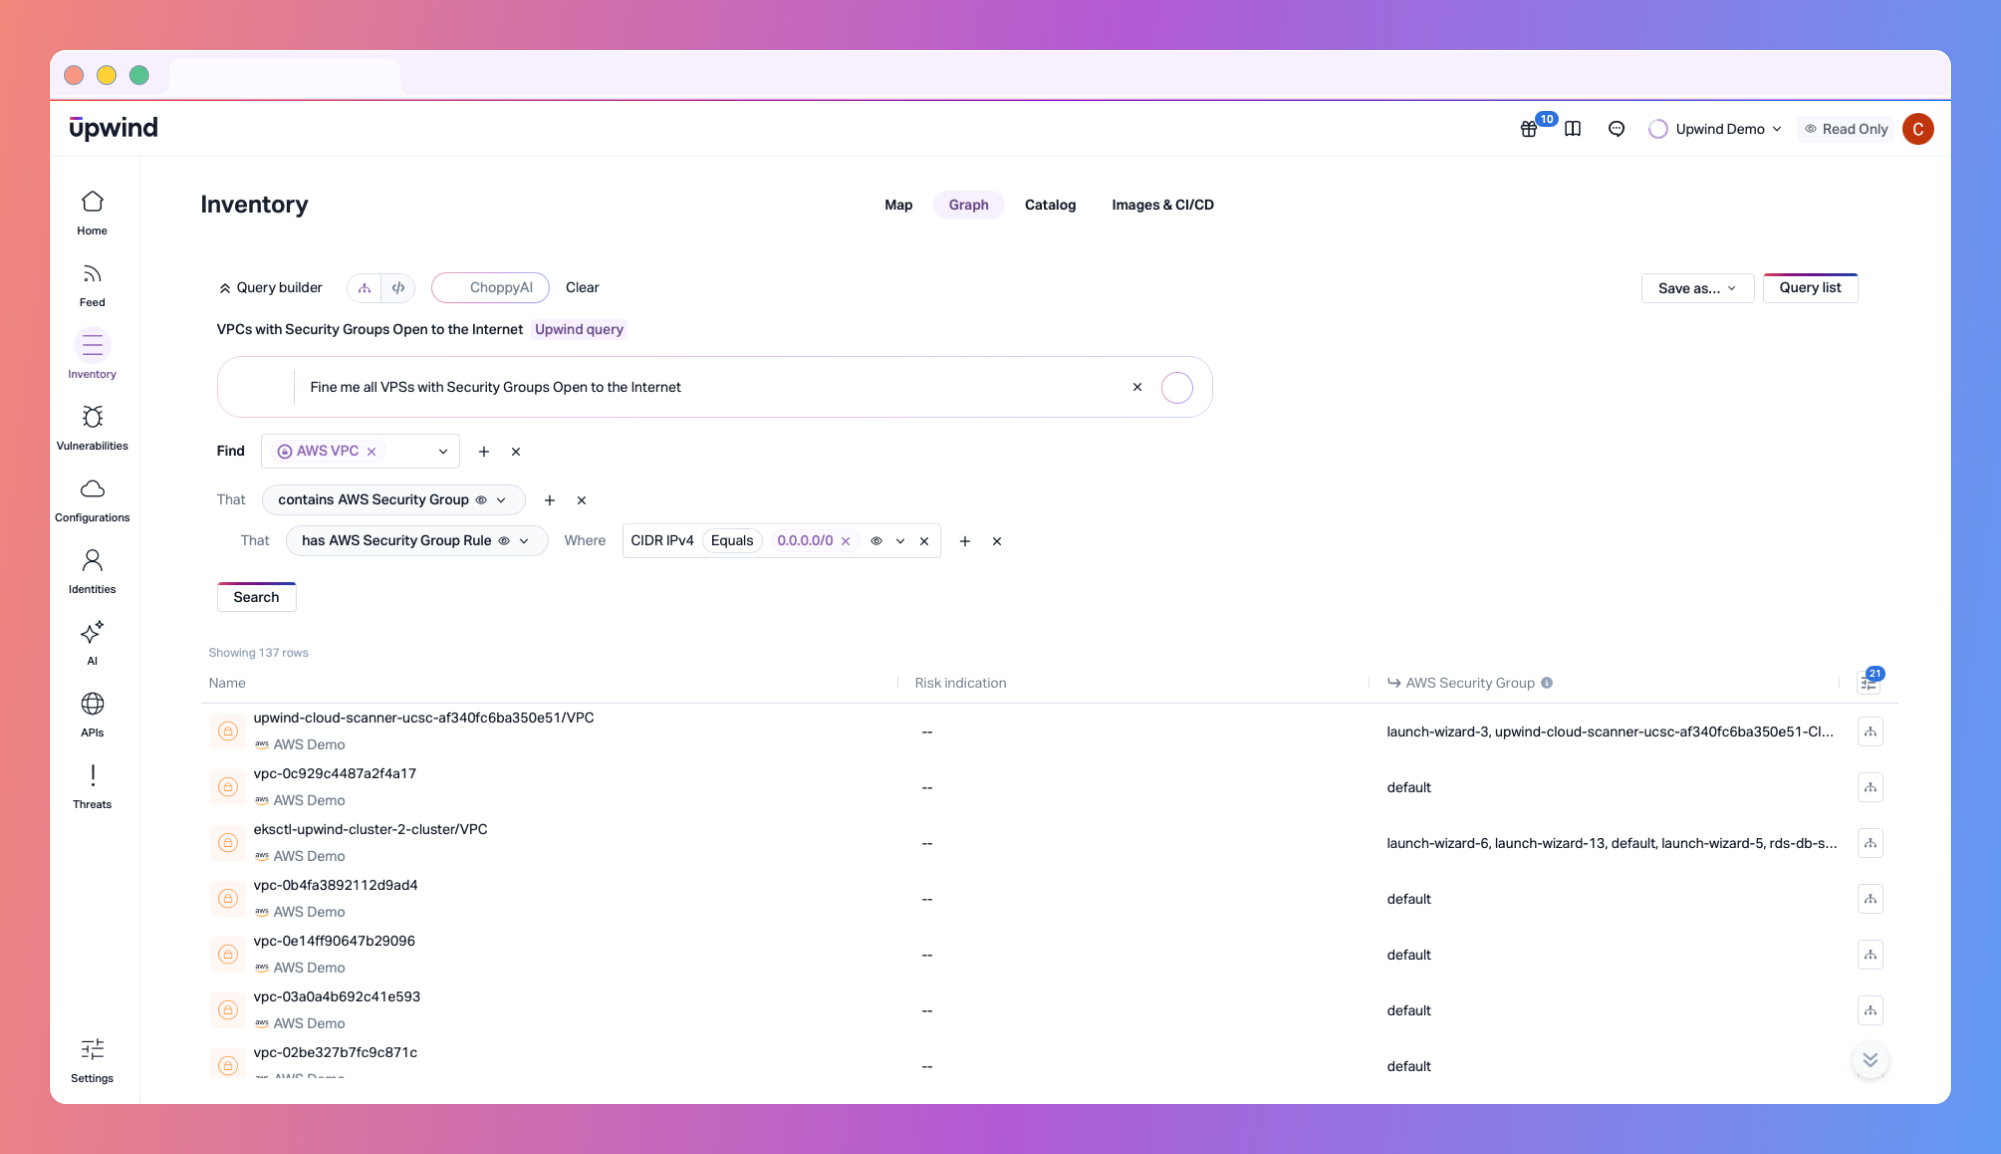Expand the AWS VPC Find dropdown
This screenshot has height=1154, width=2001.
pos(442,452)
